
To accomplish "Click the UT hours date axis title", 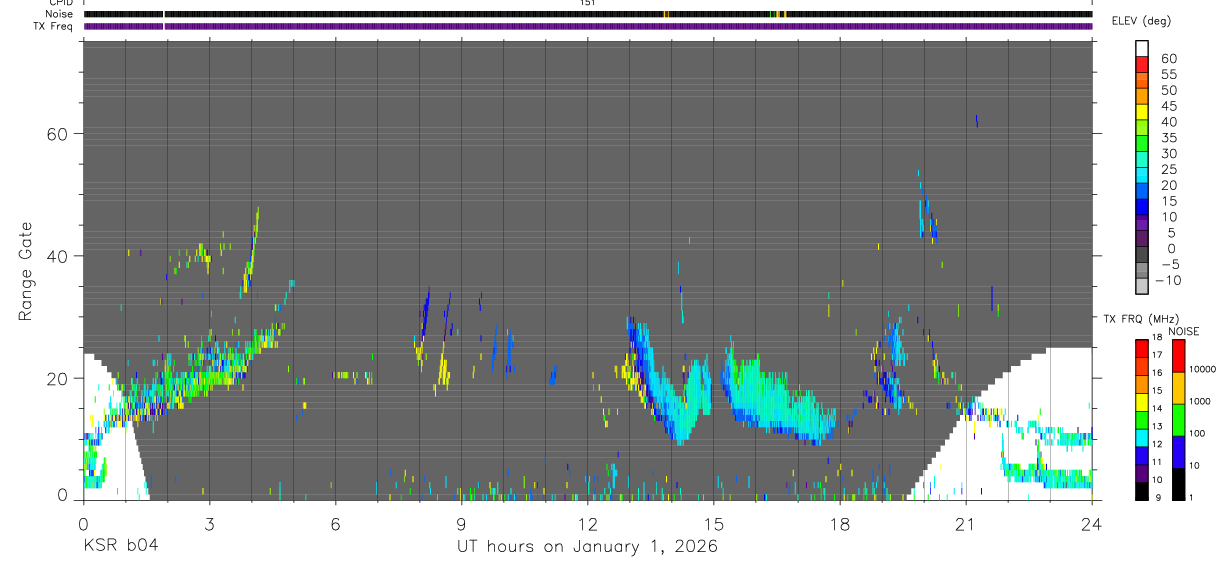I will pyautogui.click(x=587, y=547).
